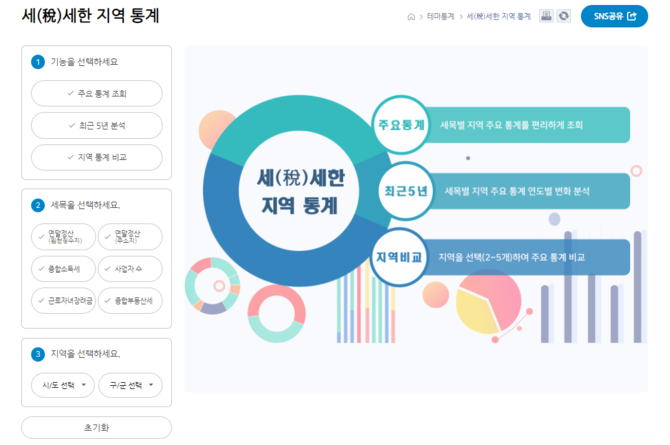Click 세(稅)세한 지역 통계 breadcrumb link

point(498,17)
